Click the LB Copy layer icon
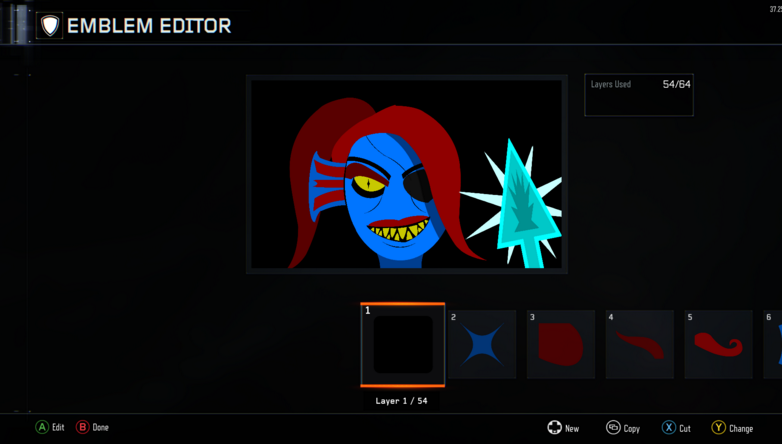This screenshot has height=444, width=782. [613, 428]
